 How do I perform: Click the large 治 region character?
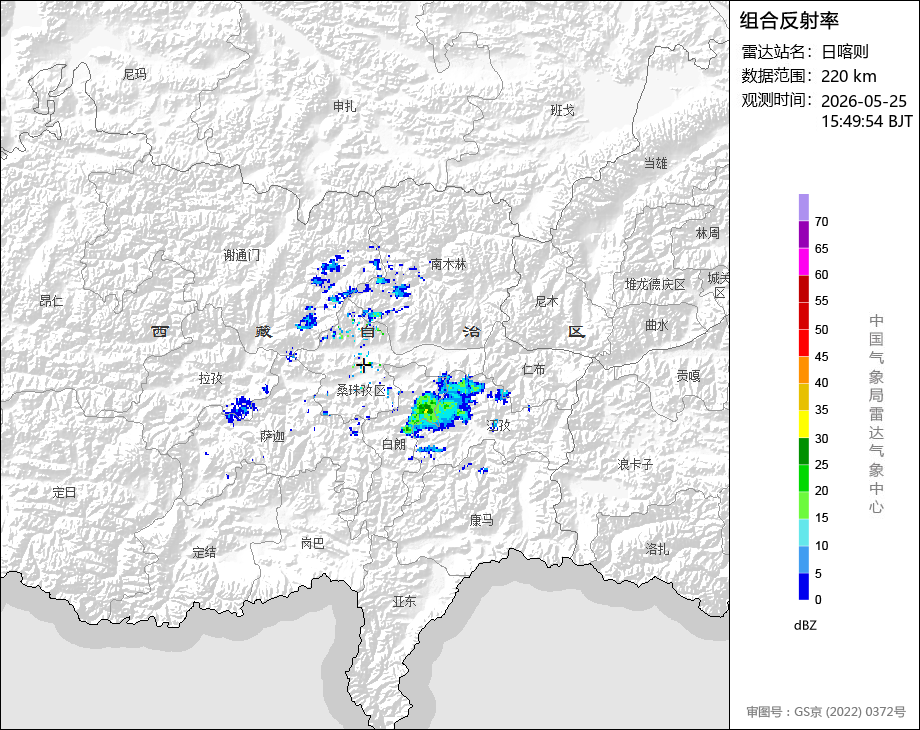point(471,332)
